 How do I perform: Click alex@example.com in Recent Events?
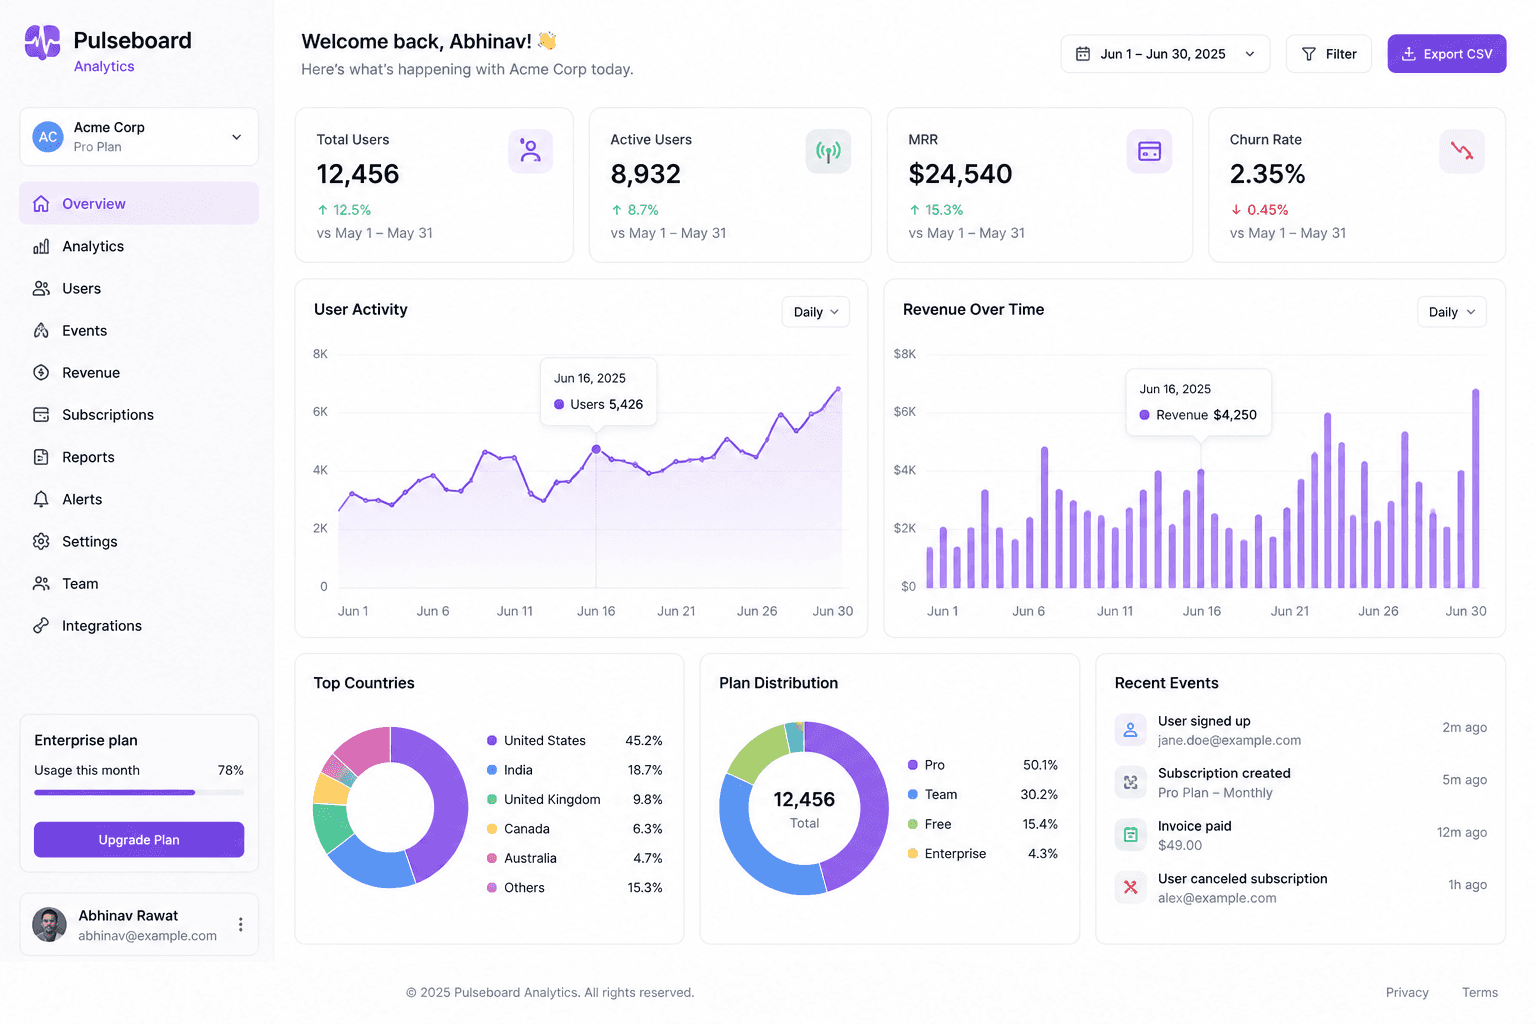1217,898
